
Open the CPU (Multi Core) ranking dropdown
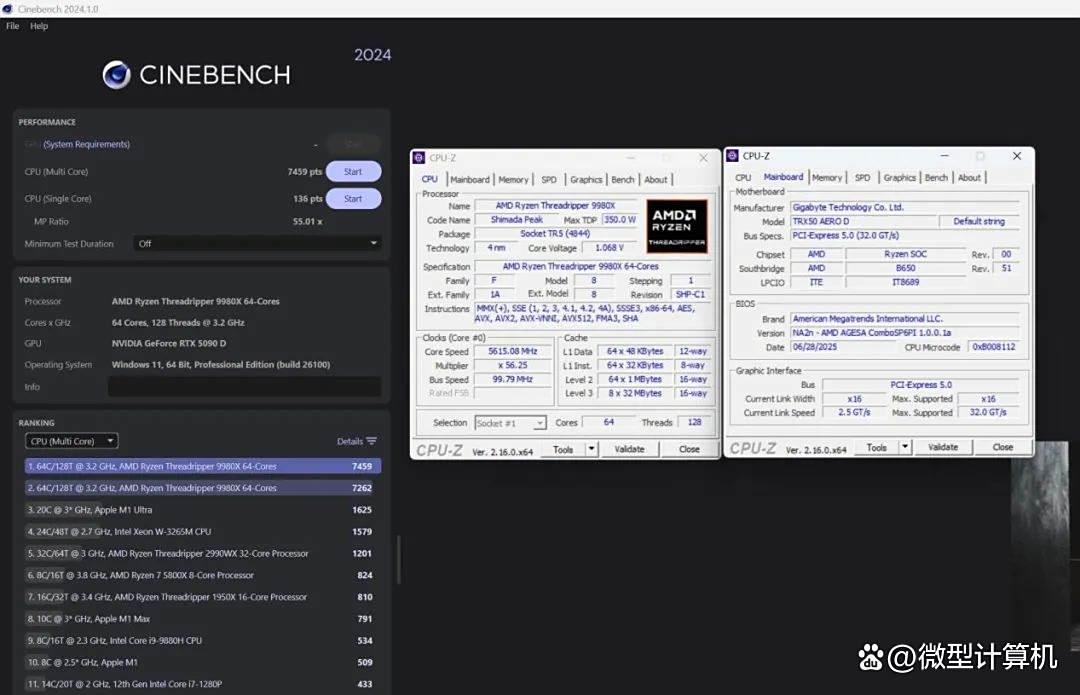pos(72,441)
